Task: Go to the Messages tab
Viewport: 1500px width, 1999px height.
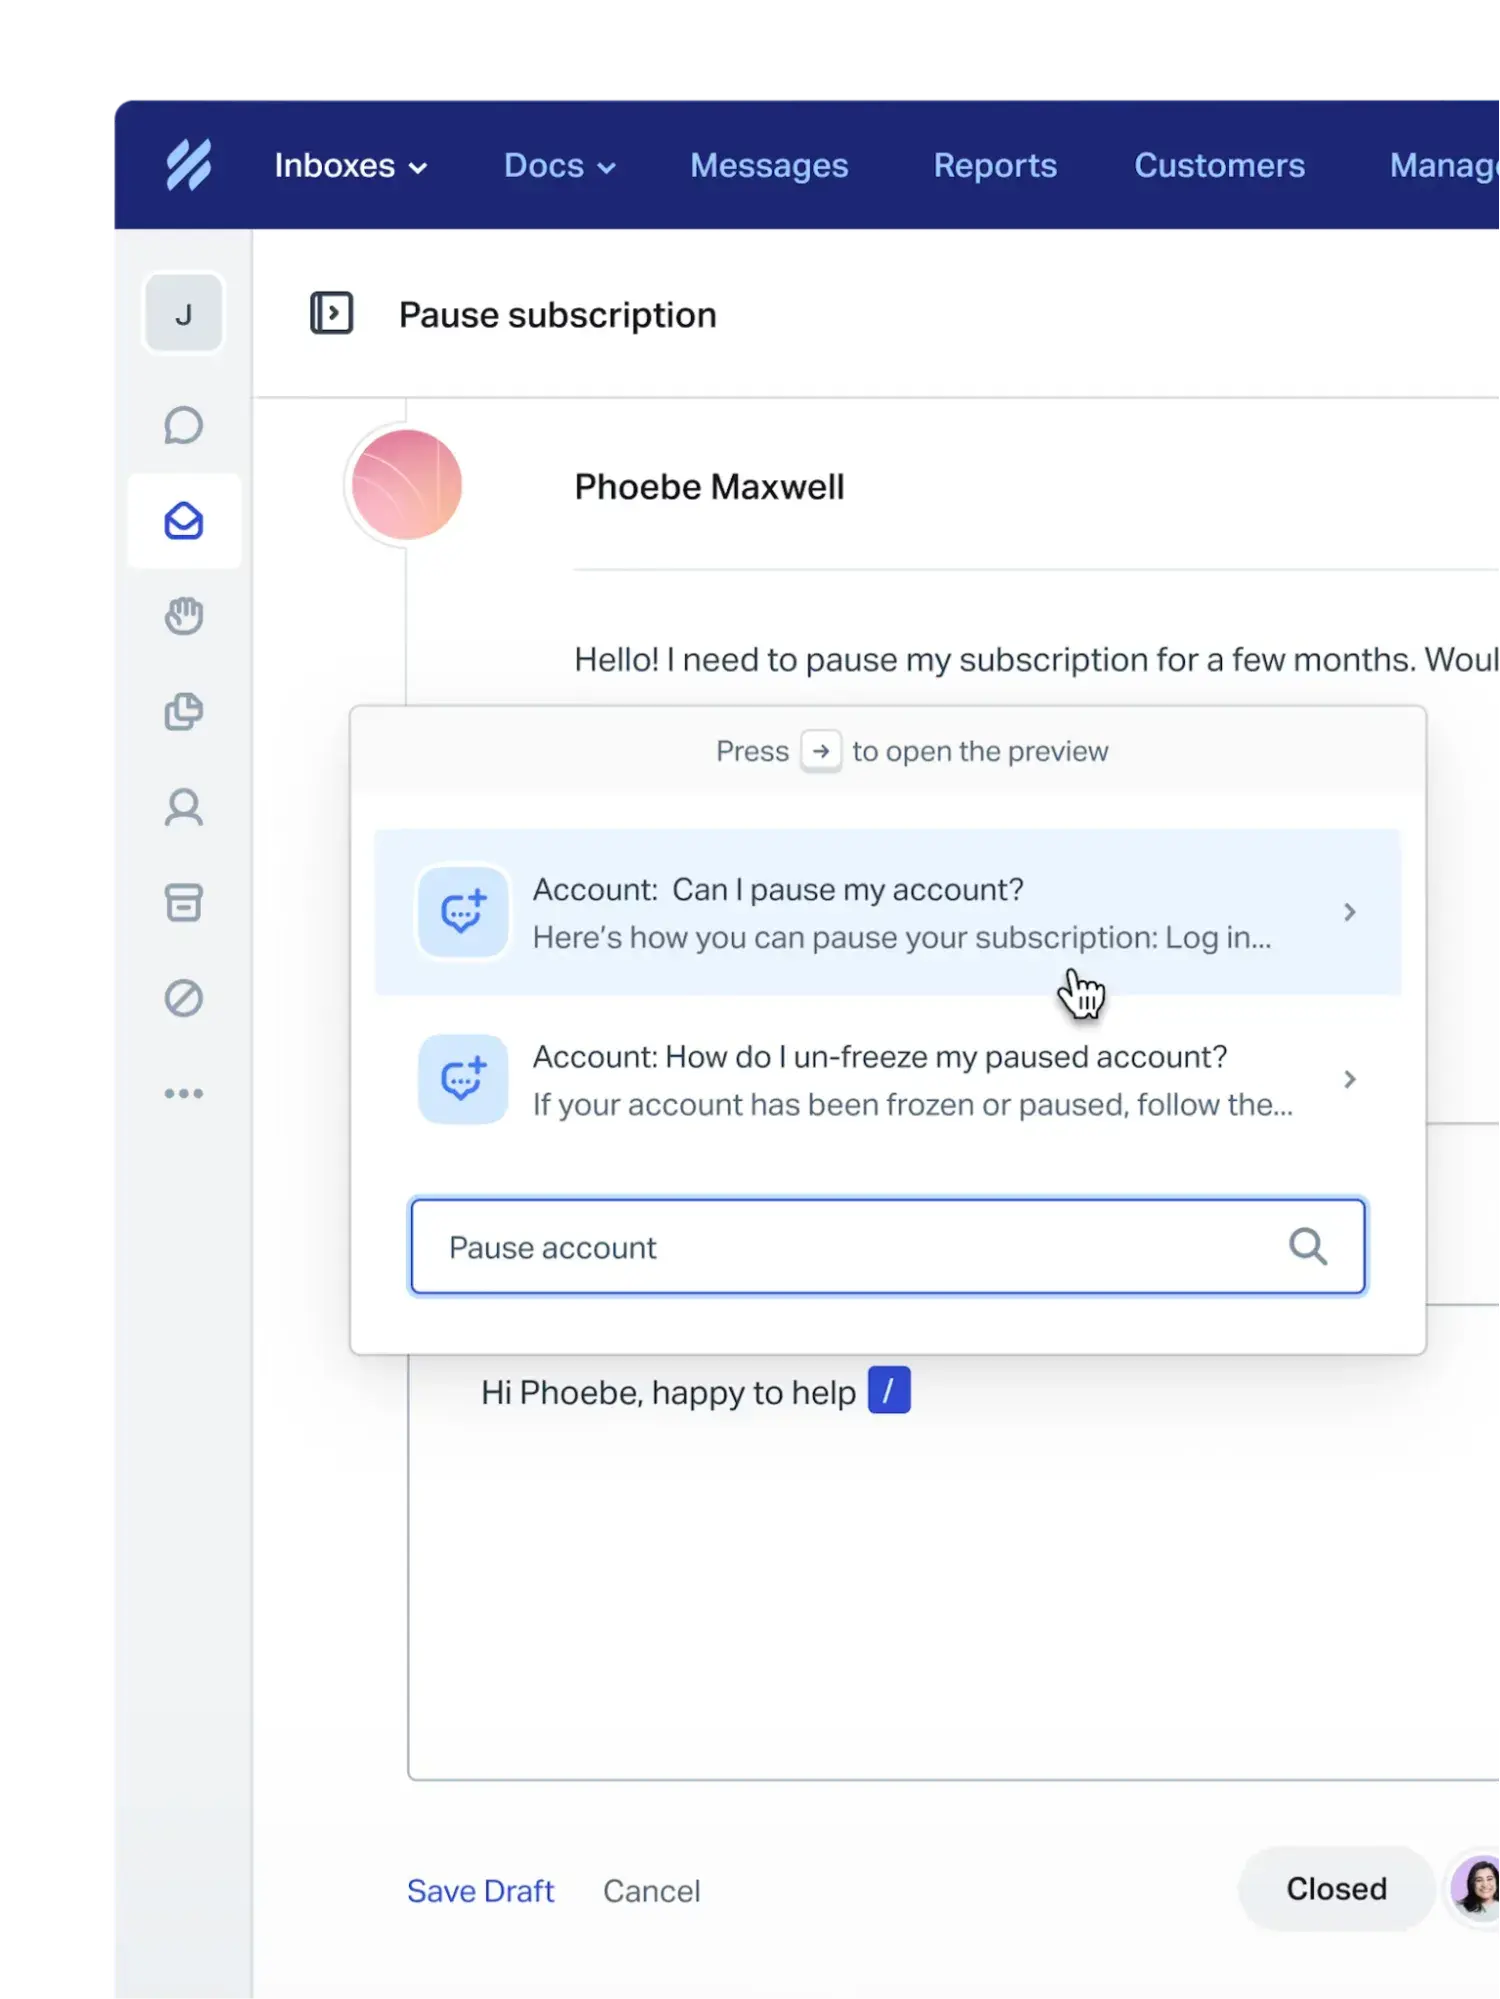Action: click(x=769, y=165)
